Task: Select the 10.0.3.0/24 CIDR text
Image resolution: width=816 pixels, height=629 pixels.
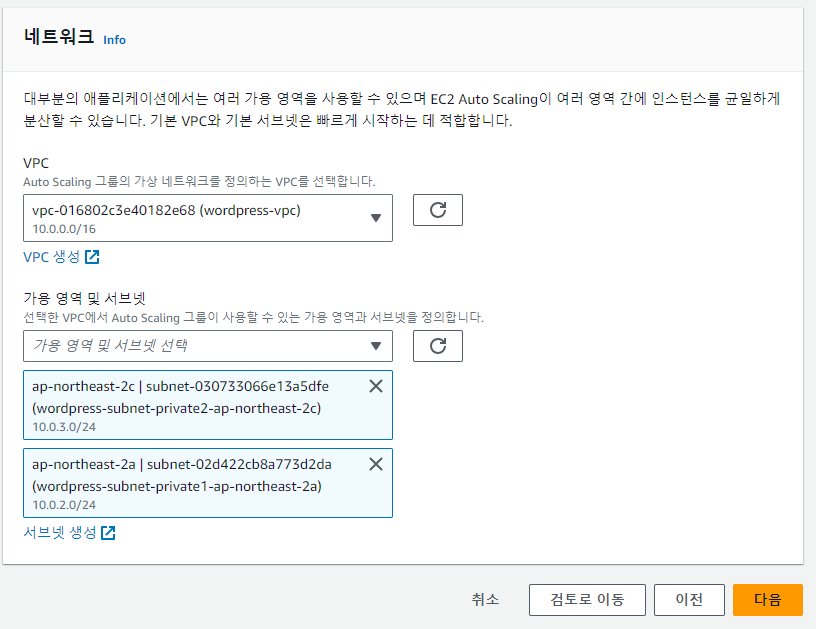Action: 64,427
